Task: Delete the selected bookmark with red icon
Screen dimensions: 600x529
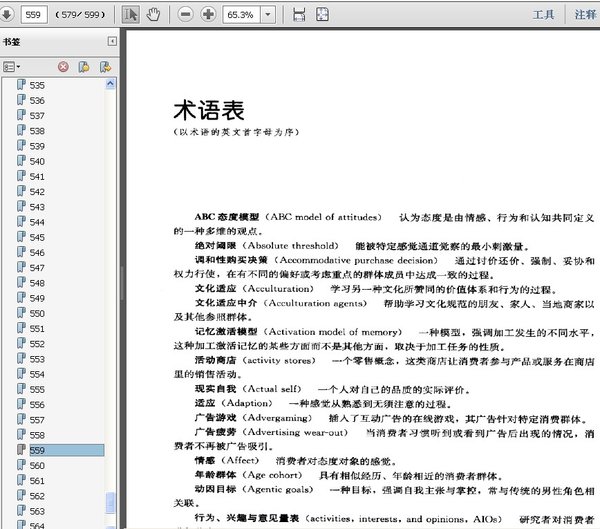Action: pyautogui.click(x=63, y=67)
